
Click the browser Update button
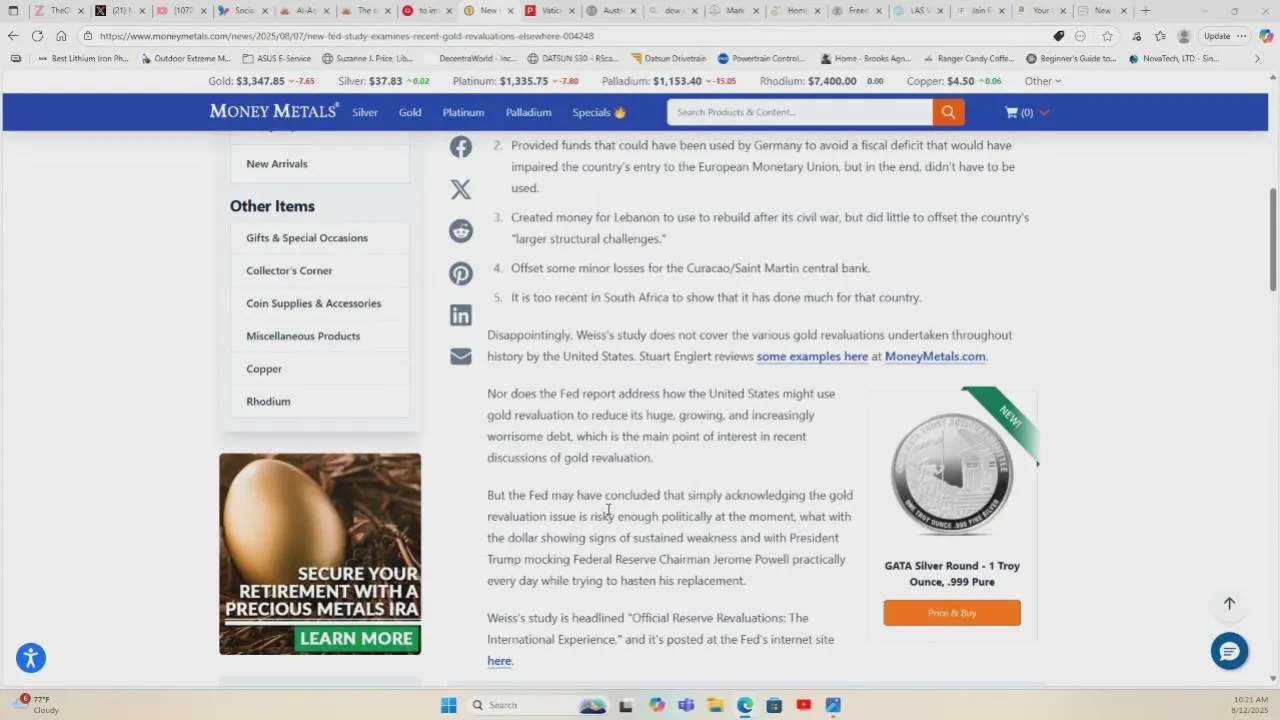coord(1217,35)
